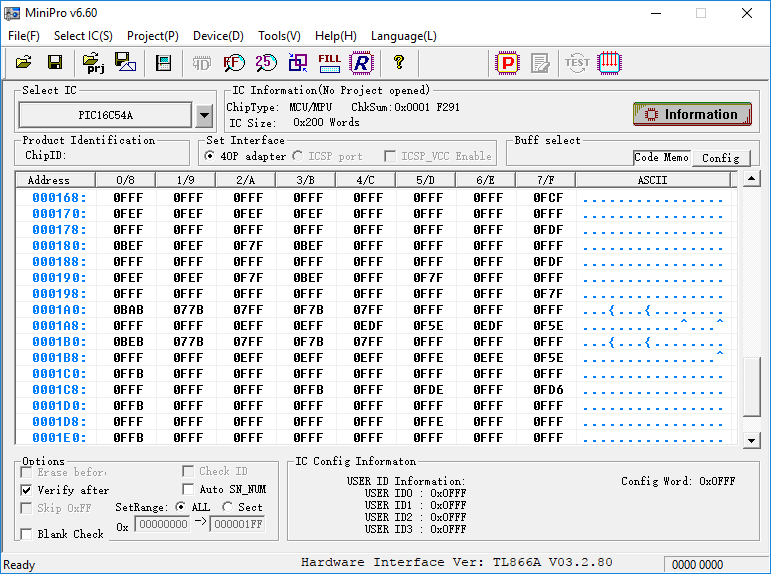Click the scrollbar down arrow

[751, 440]
